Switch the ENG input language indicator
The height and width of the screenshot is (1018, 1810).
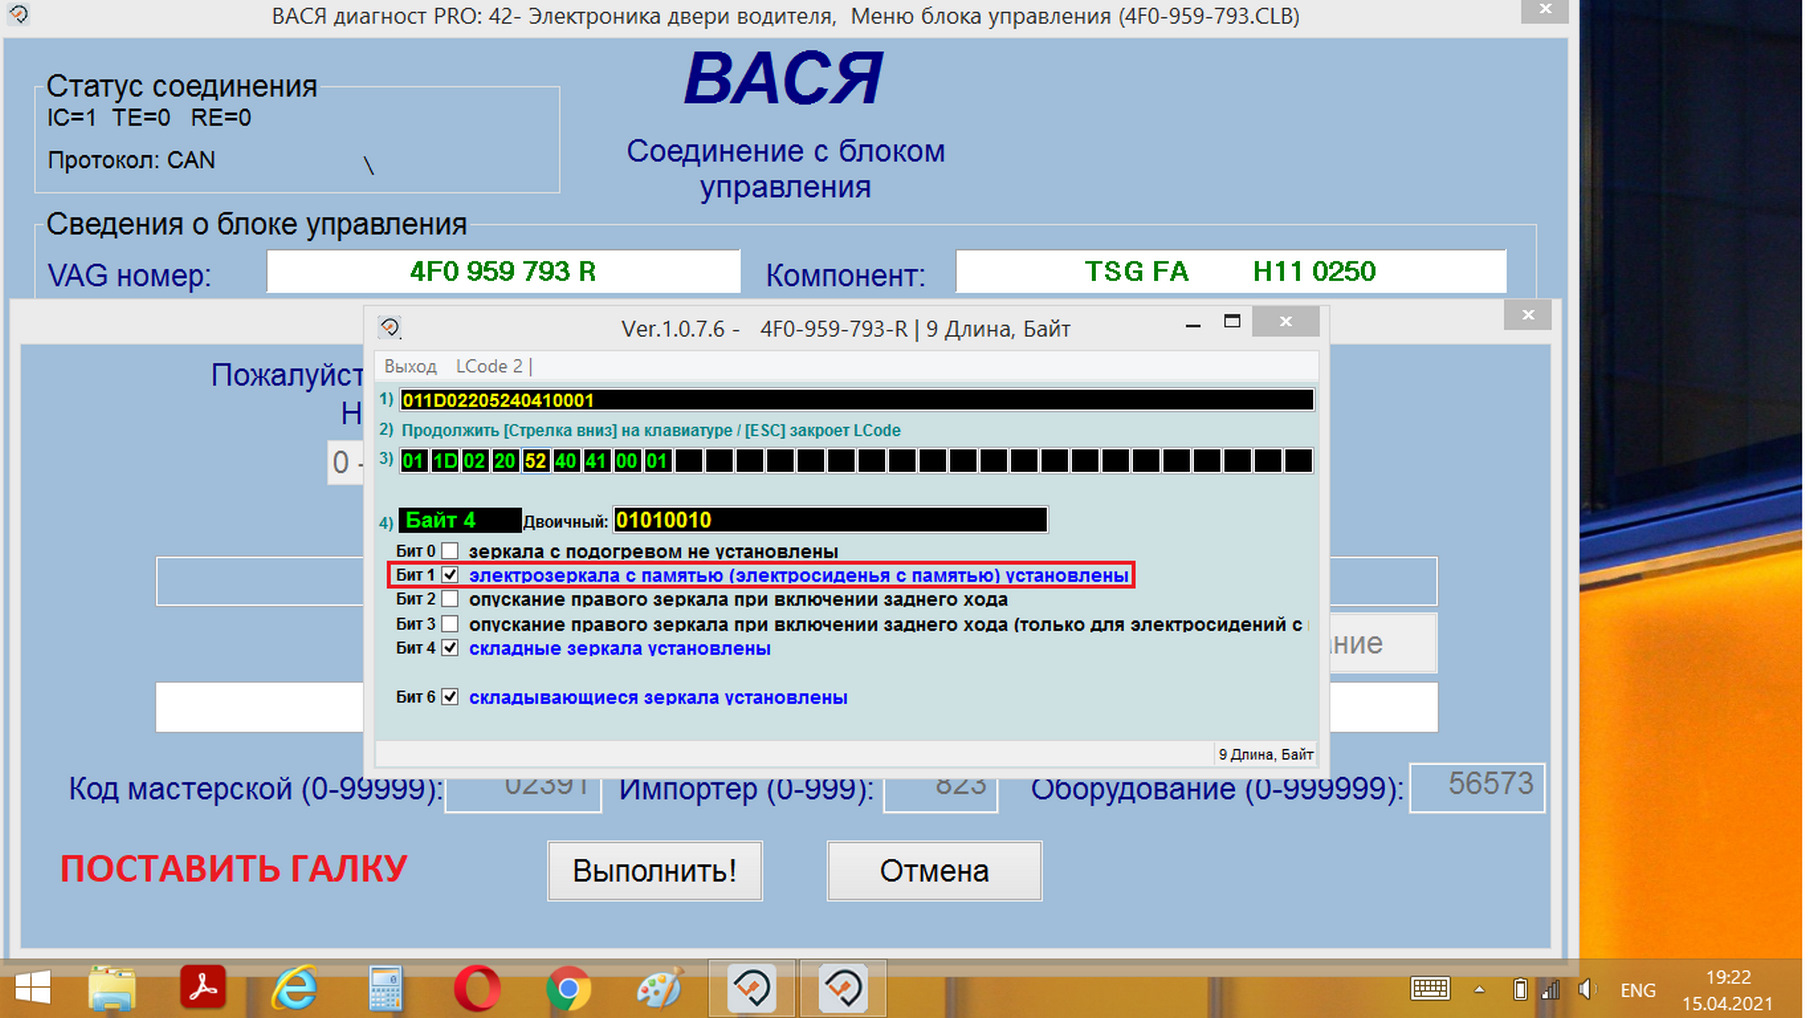coord(1638,990)
